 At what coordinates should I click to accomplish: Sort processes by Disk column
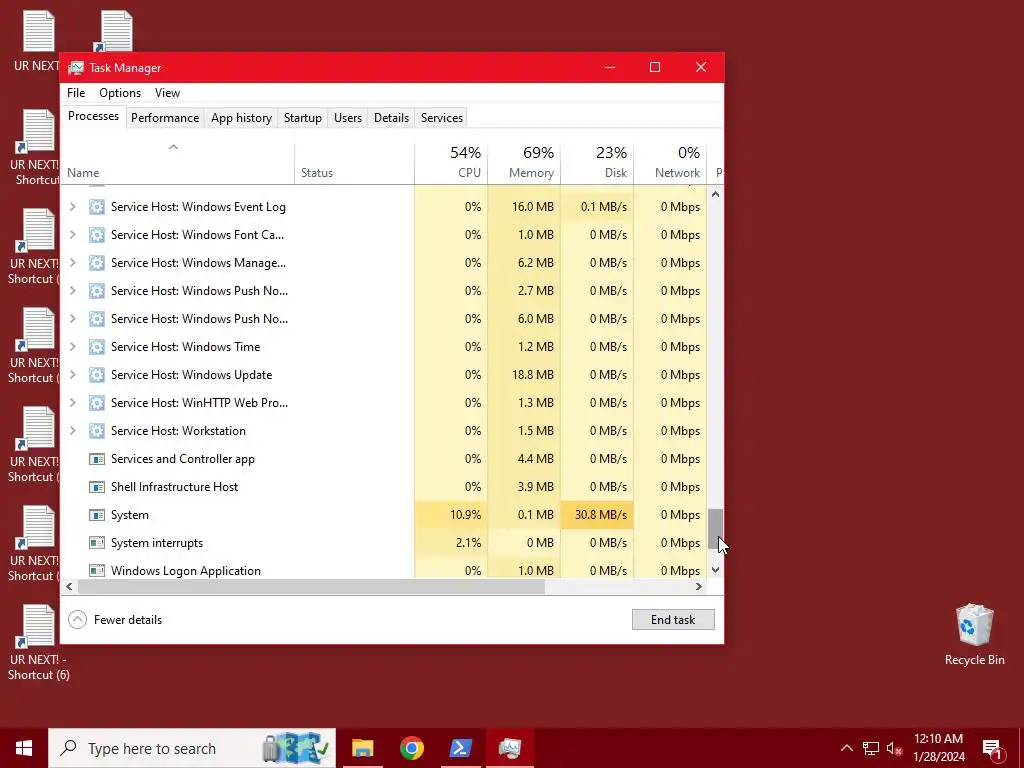point(598,163)
